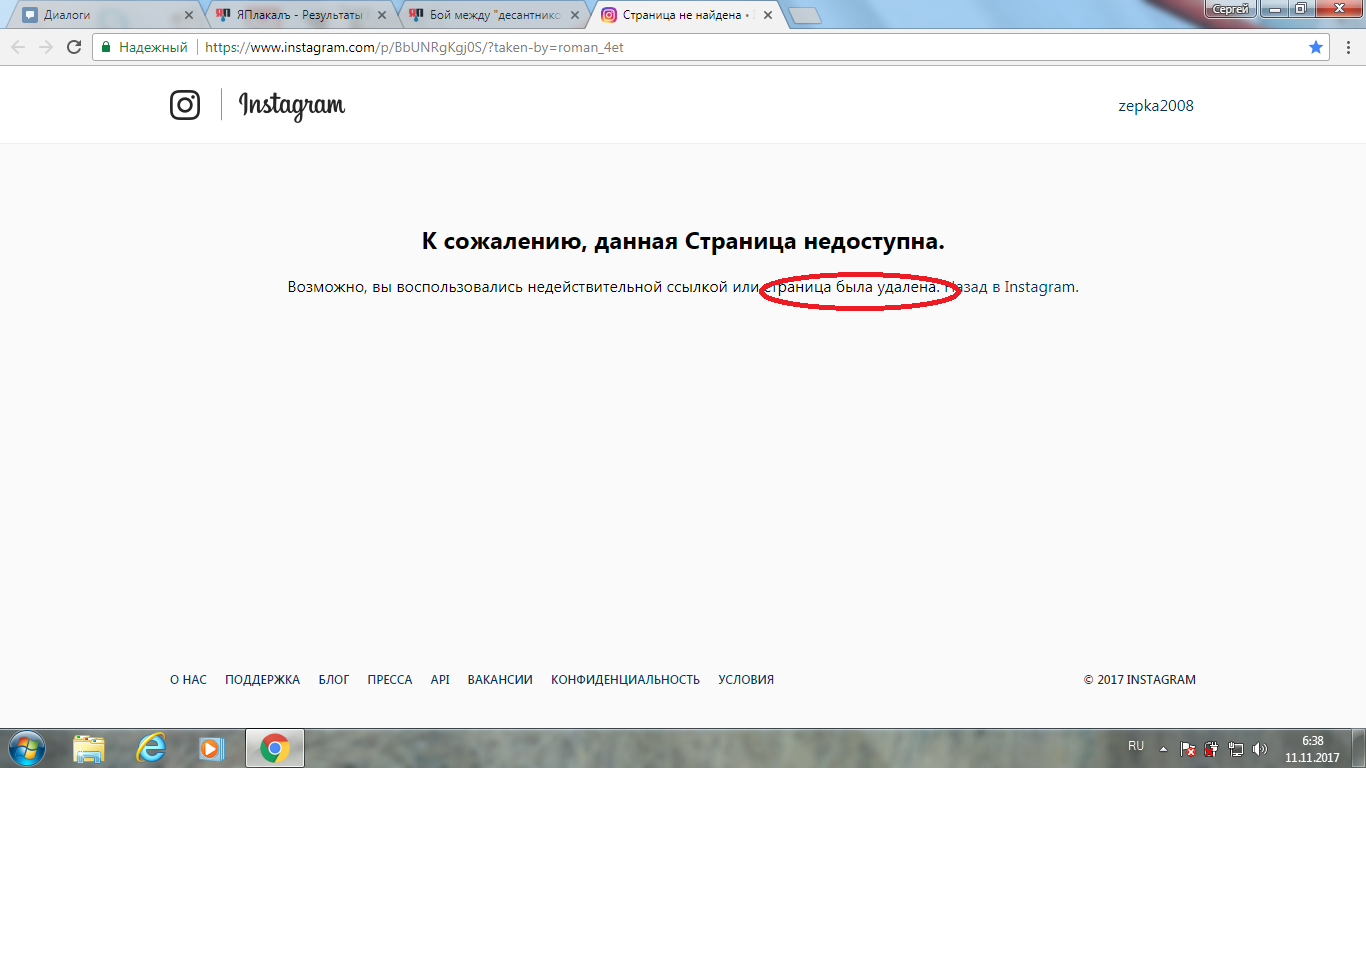Launch Internet Explorer from the taskbar
This screenshot has height=961, width=1366.
(151, 748)
